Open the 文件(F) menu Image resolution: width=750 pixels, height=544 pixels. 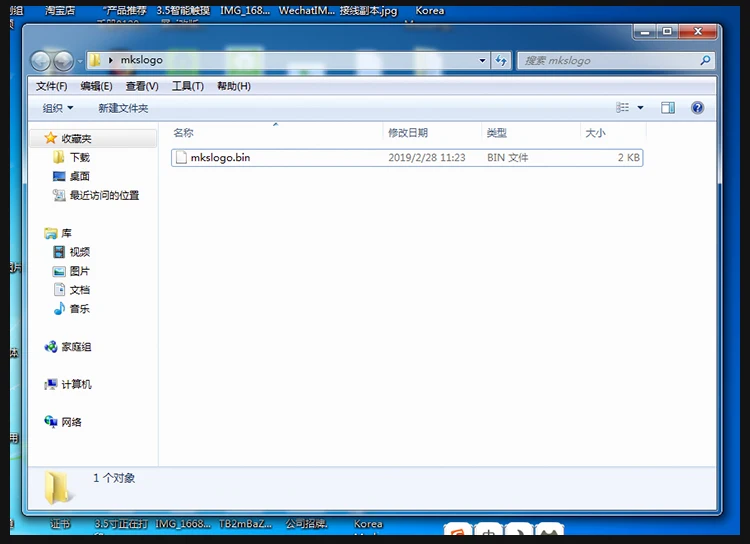[51, 86]
